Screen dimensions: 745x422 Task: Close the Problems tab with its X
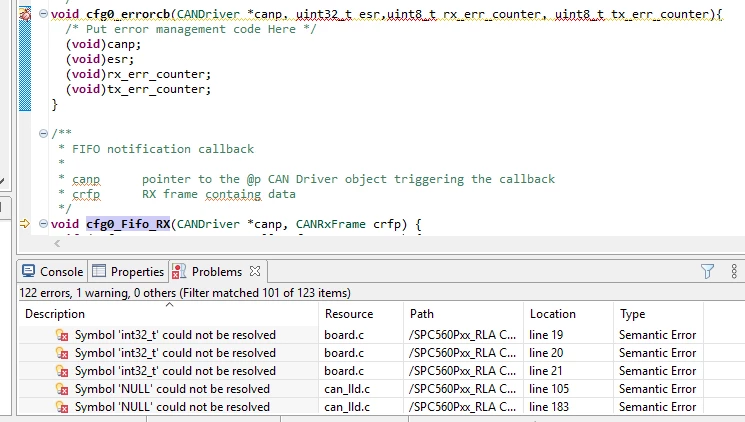255,271
